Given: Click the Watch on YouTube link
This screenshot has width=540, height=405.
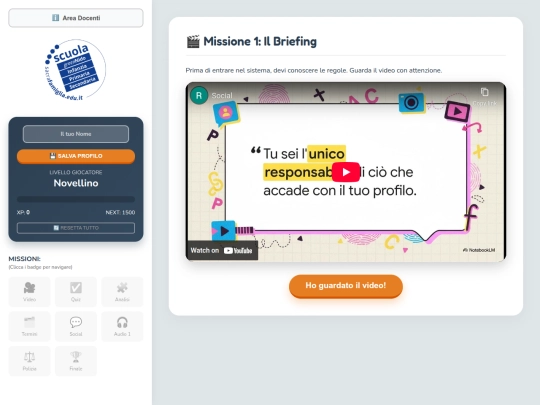Looking at the screenshot, I should click(x=222, y=250).
